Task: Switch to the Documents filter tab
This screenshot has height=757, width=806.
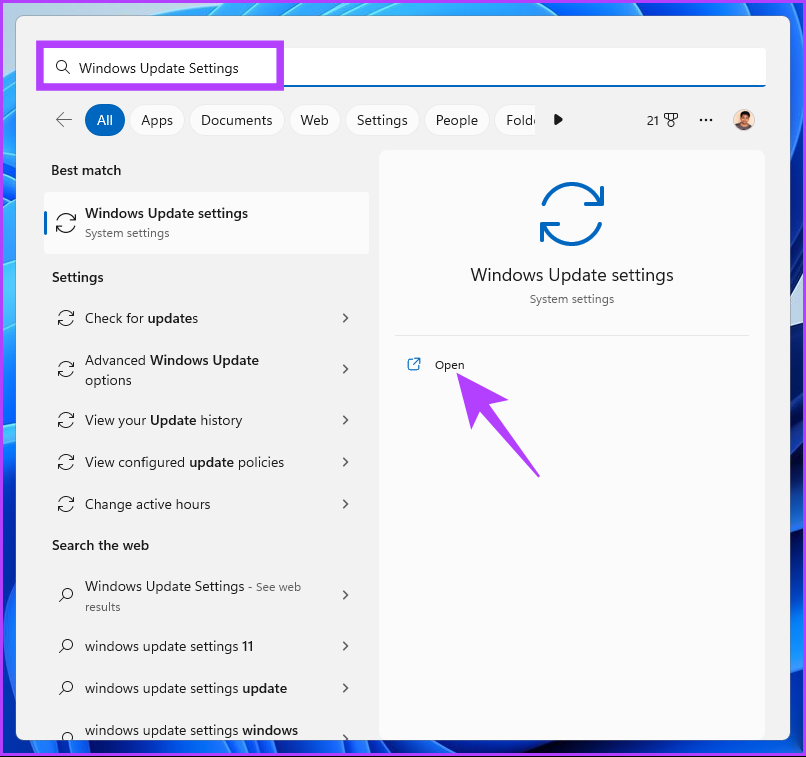Action: coord(236,119)
